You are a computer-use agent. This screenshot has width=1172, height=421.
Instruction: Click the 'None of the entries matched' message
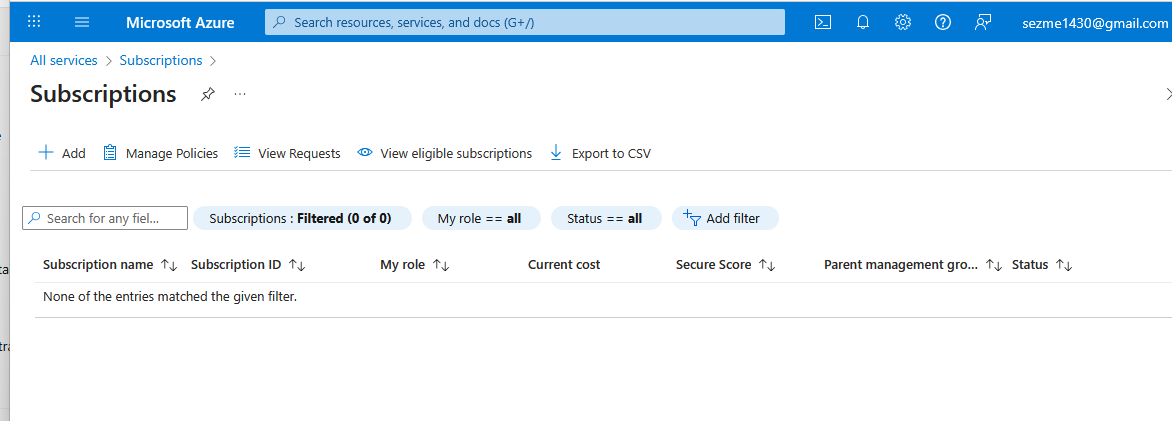coord(170,297)
